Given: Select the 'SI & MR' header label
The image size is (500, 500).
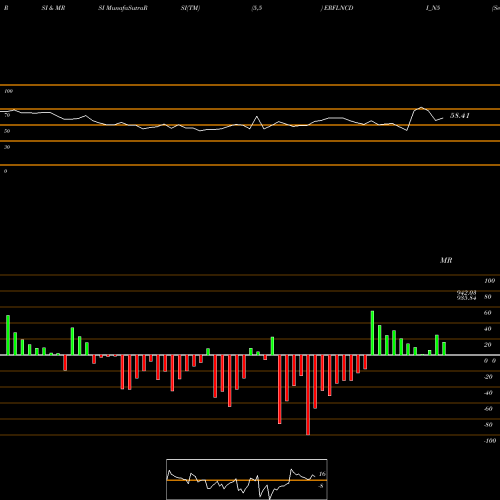Looking at the screenshot, I should tap(53, 8).
